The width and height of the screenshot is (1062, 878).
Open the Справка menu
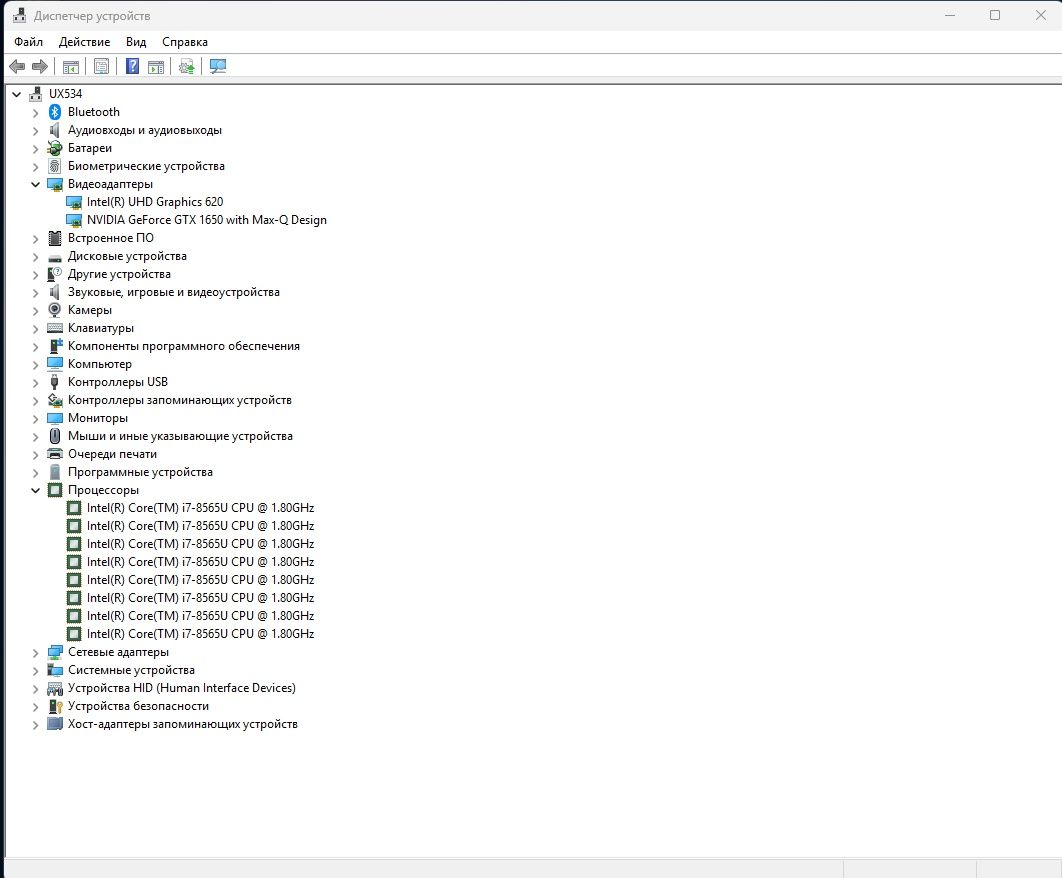tap(185, 42)
